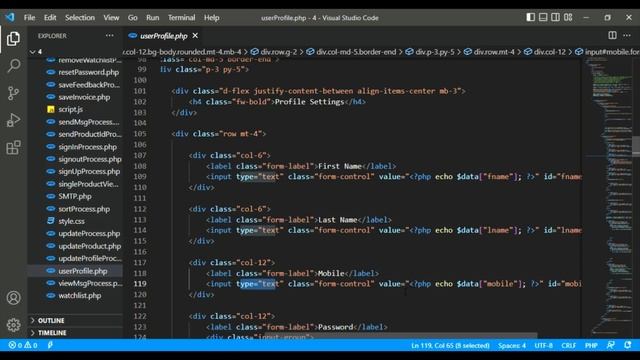Open signoutProcess.php file

90,159
